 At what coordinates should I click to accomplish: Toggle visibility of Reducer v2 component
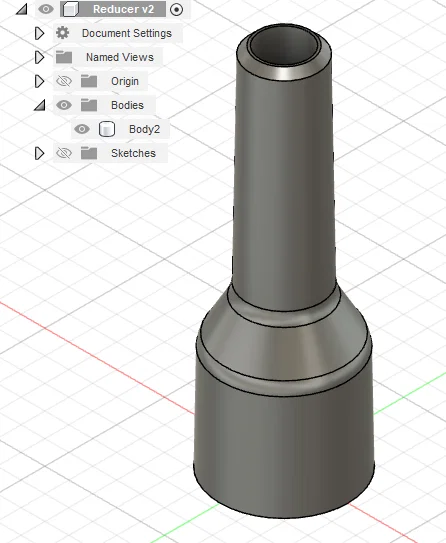pos(46,9)
